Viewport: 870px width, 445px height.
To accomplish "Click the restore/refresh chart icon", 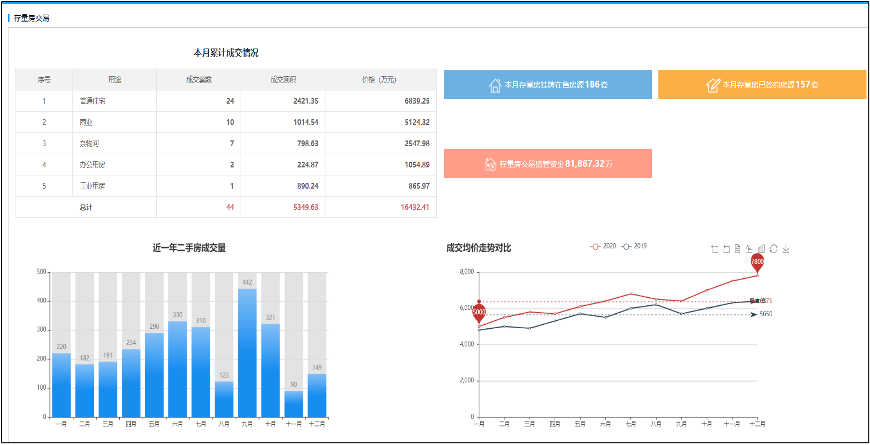I will pos(774,249).
